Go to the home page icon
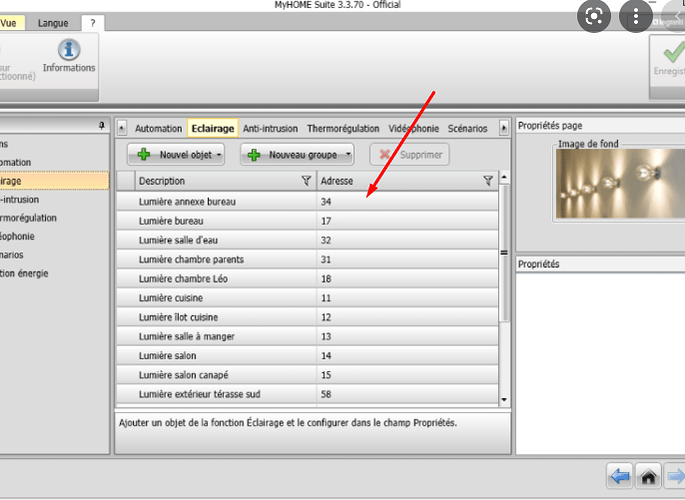The height and width of the screenshot is (500, 685). [648, 476]
